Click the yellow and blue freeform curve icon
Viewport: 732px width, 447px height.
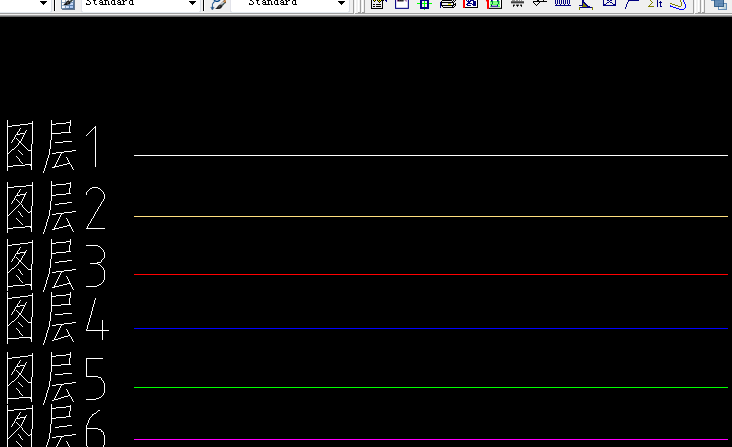[678, 4]
